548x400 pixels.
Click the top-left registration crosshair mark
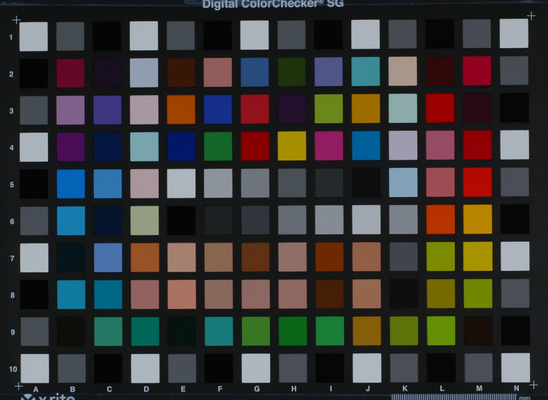click(x=16, y=20)
